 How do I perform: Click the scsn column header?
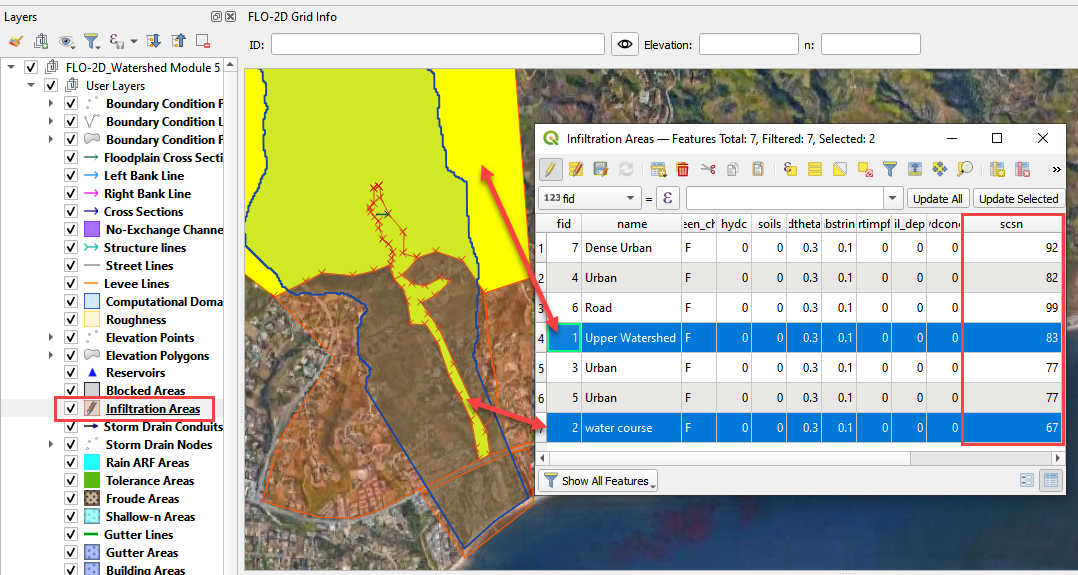tap(1010, 224)
